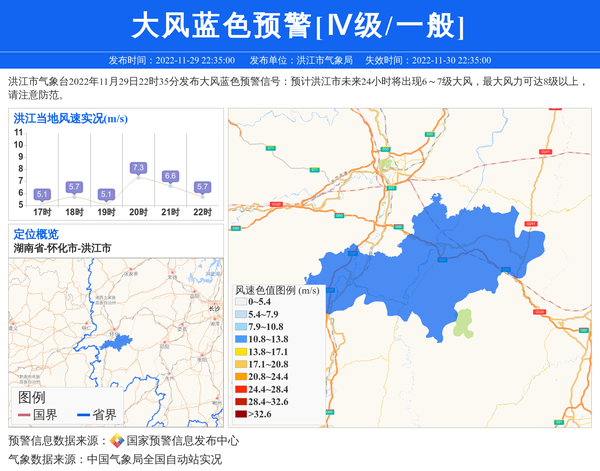Select the 10.8~13.8 blue legend swatch

click(x=241, y=341)
